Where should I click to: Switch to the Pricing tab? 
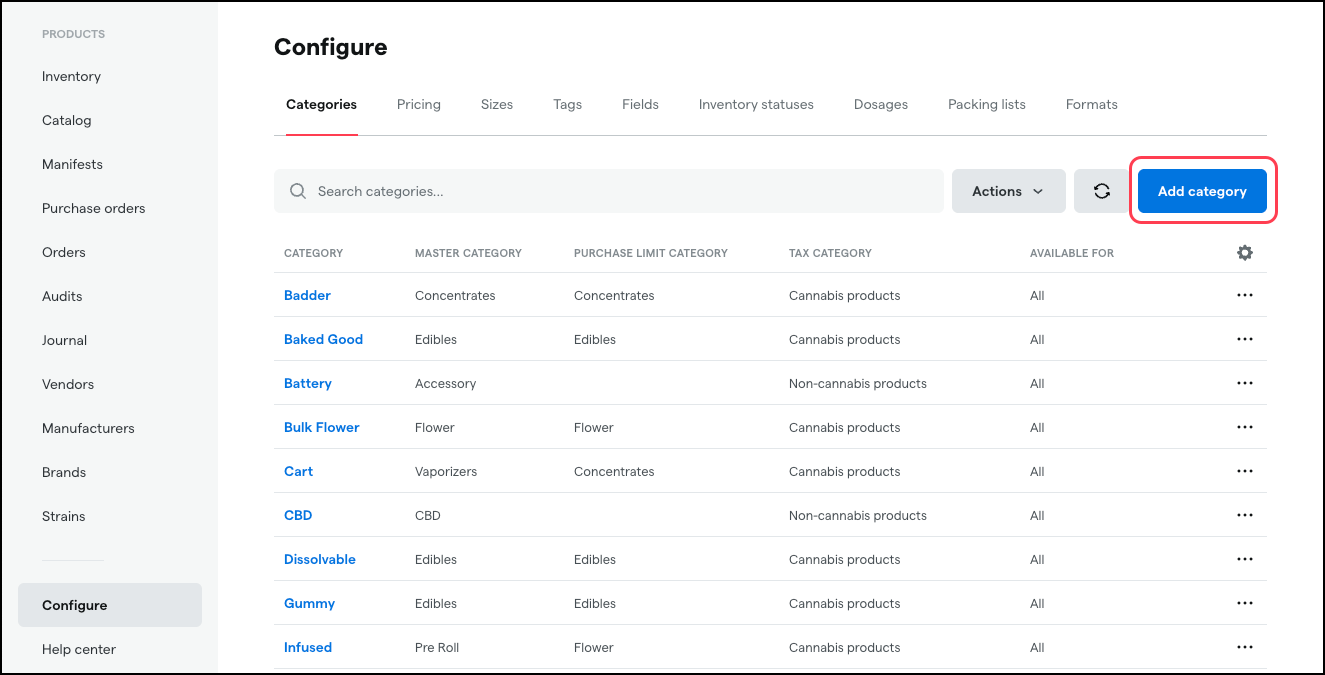(418, 104)
